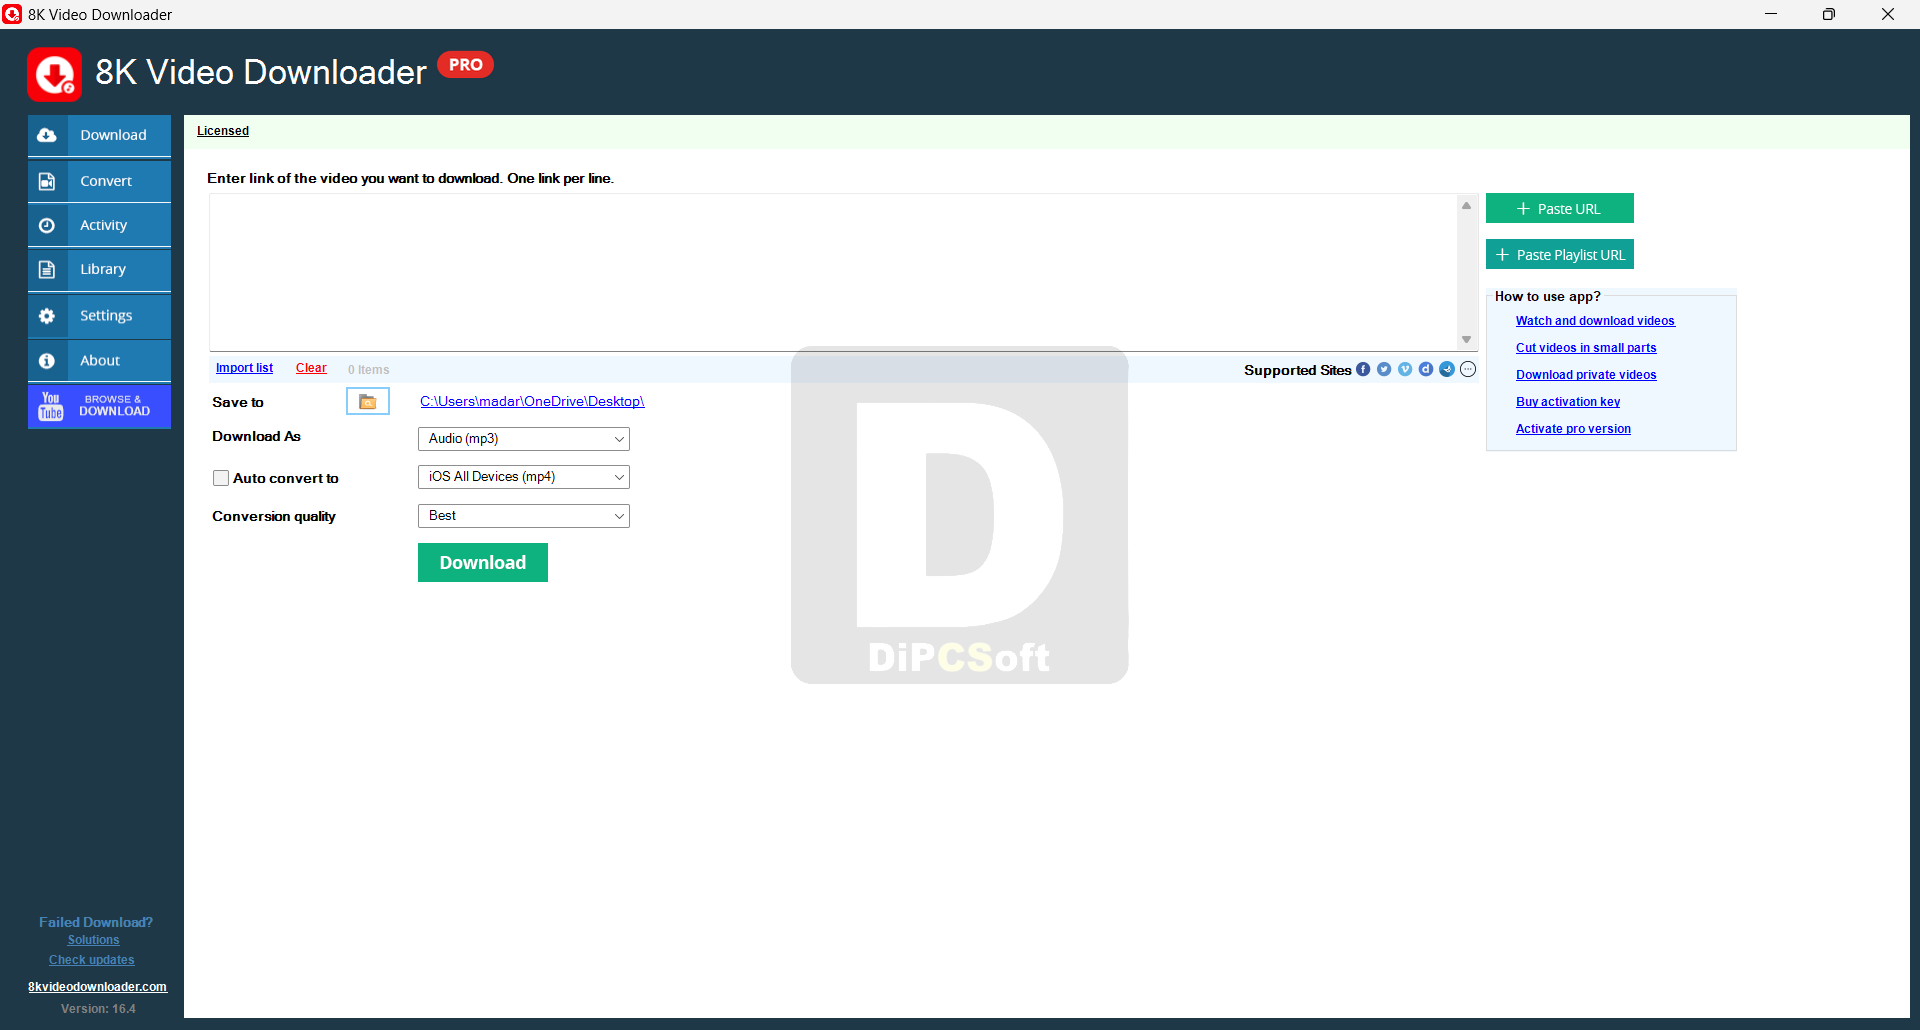This screenshot has width=1920, height=1030.
Task: Click the Clear link
Action: tap(311, 368)
